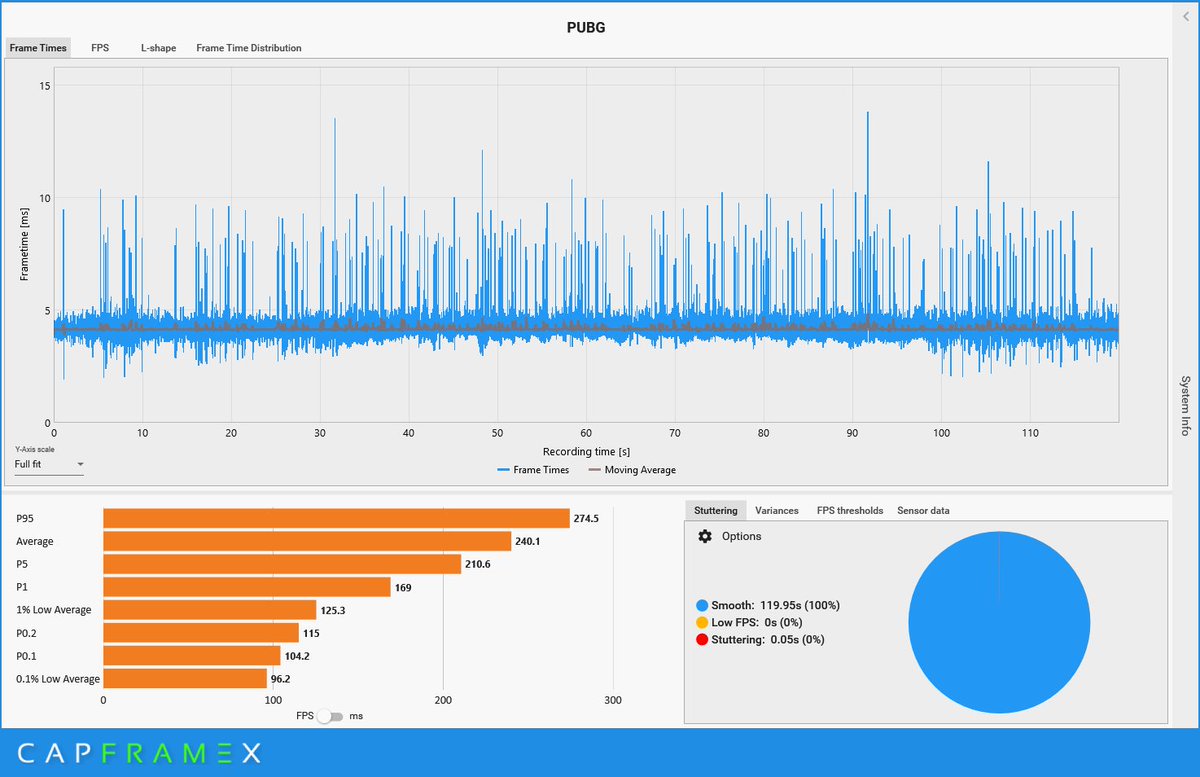
Task: Click the value 240.1 next to Average
Action: pos(528,541)
